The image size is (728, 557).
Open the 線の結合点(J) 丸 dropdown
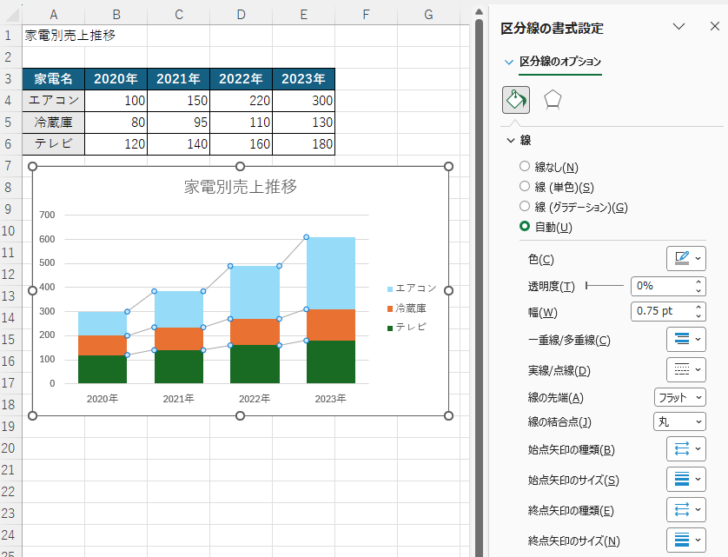pos(680,421)
